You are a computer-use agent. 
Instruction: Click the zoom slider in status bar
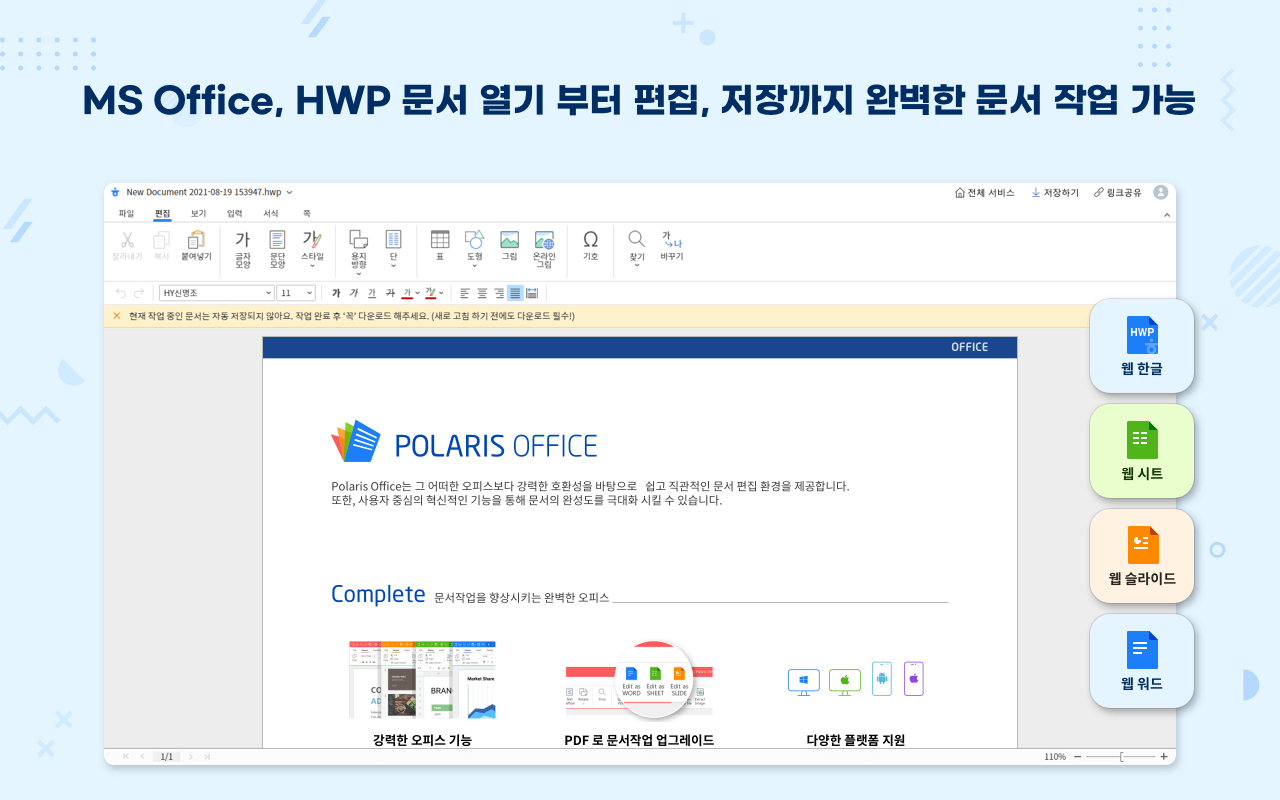(x=1120, y=757)
